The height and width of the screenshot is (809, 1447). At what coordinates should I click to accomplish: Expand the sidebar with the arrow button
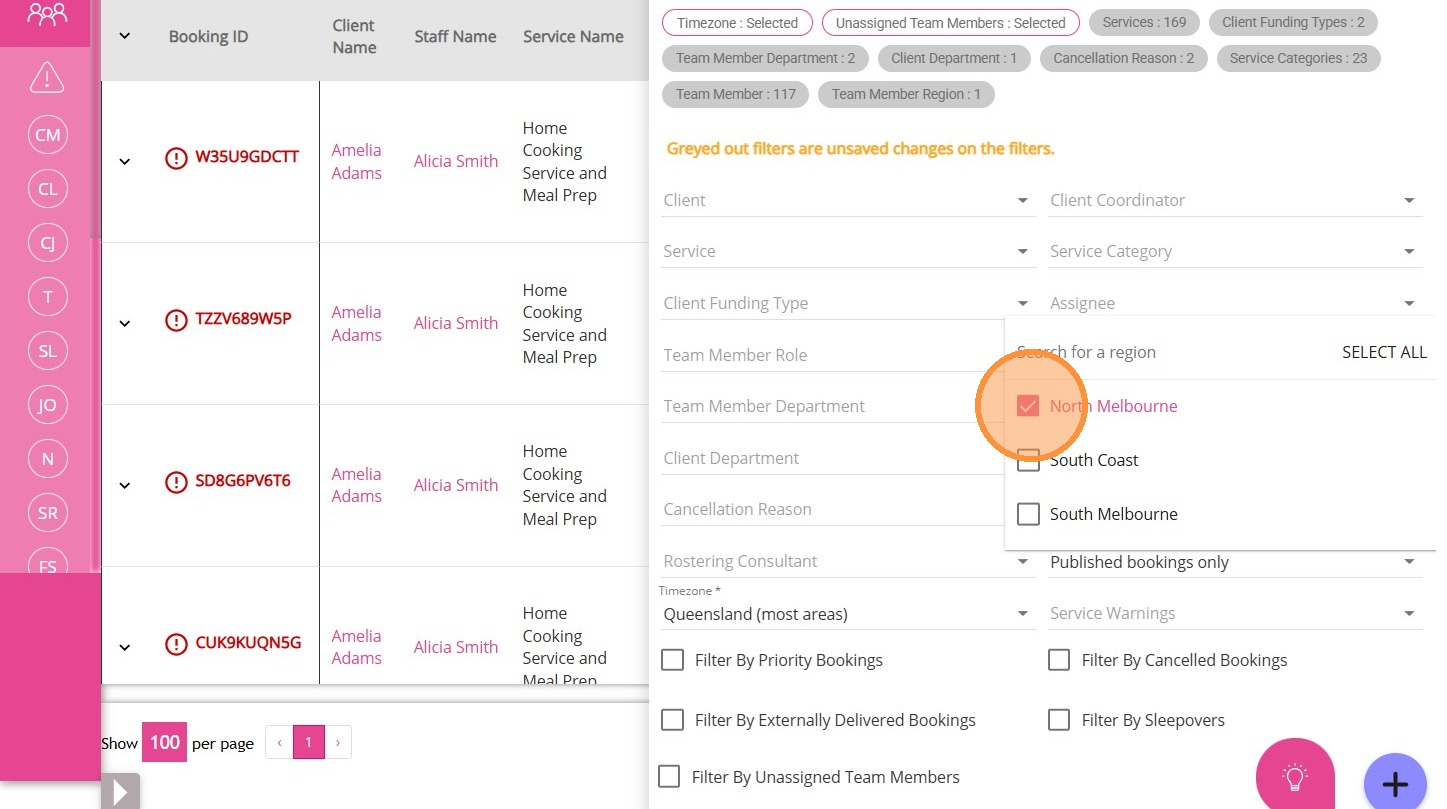coord(120,792)
